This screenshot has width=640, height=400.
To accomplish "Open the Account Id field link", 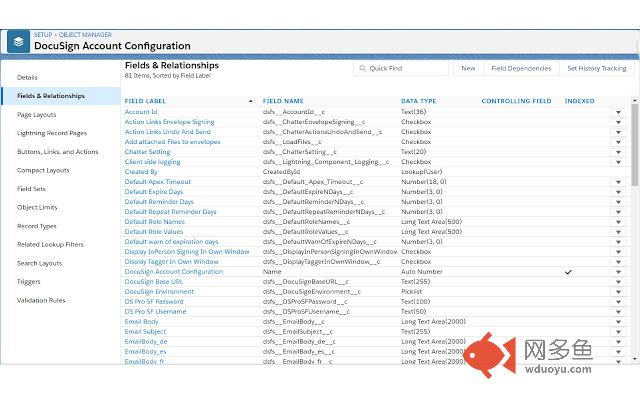I will (x=141, y=112).
